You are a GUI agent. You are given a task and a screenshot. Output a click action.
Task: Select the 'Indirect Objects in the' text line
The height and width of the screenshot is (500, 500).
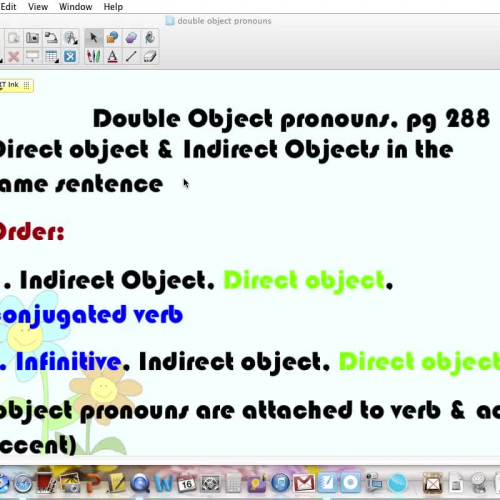(318, 150)
